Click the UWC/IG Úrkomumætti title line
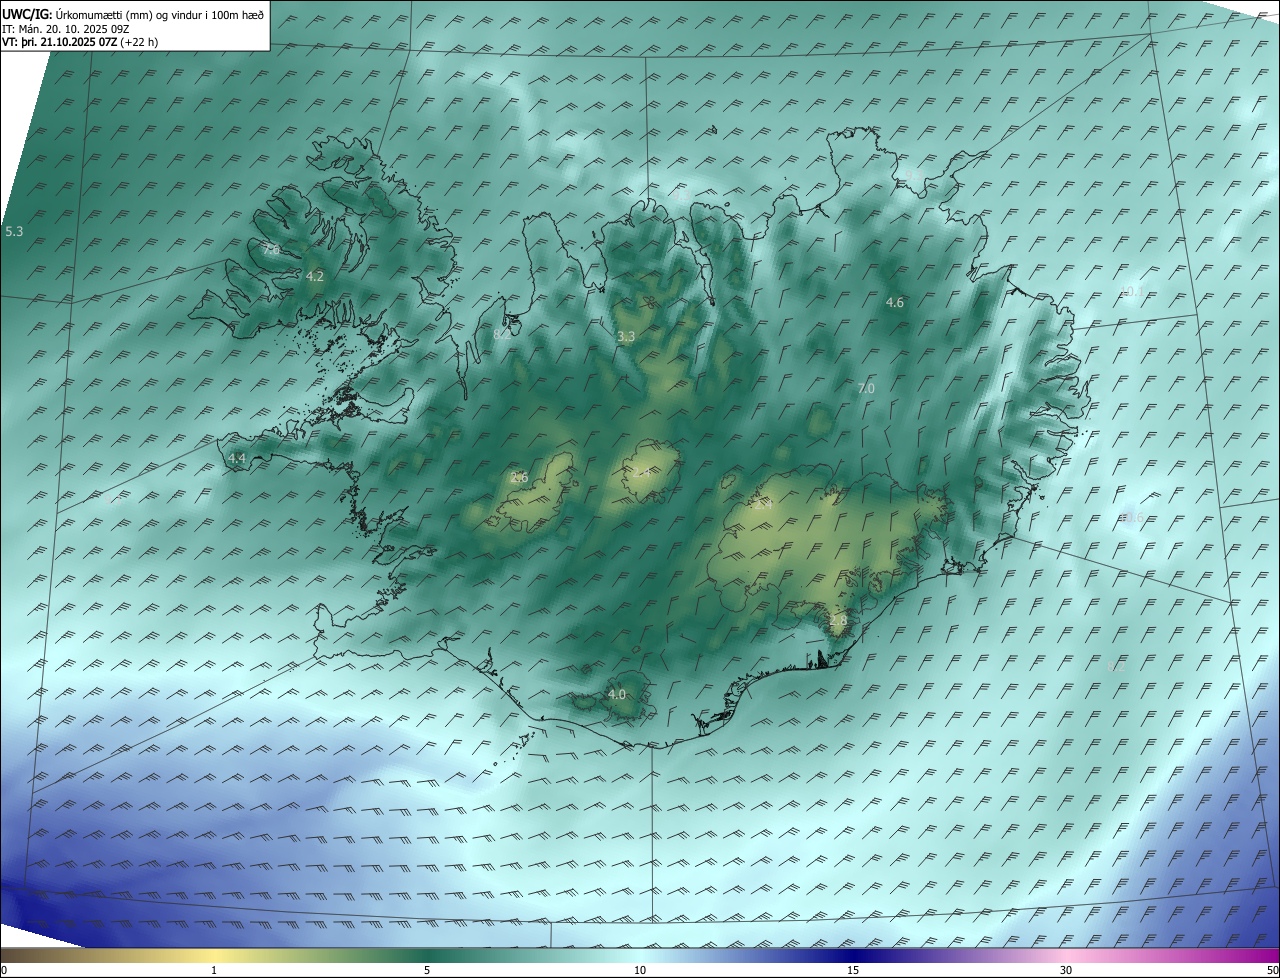1280x978 pixels. pos(133,14)
